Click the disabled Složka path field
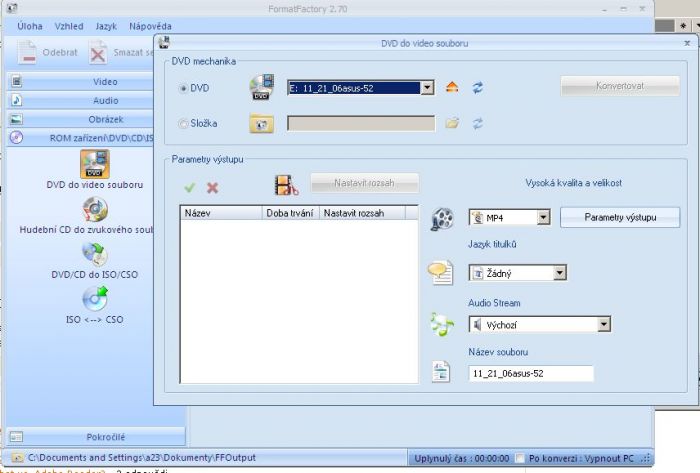The height and width of the screenshot is (473, 700). [361, 124]
